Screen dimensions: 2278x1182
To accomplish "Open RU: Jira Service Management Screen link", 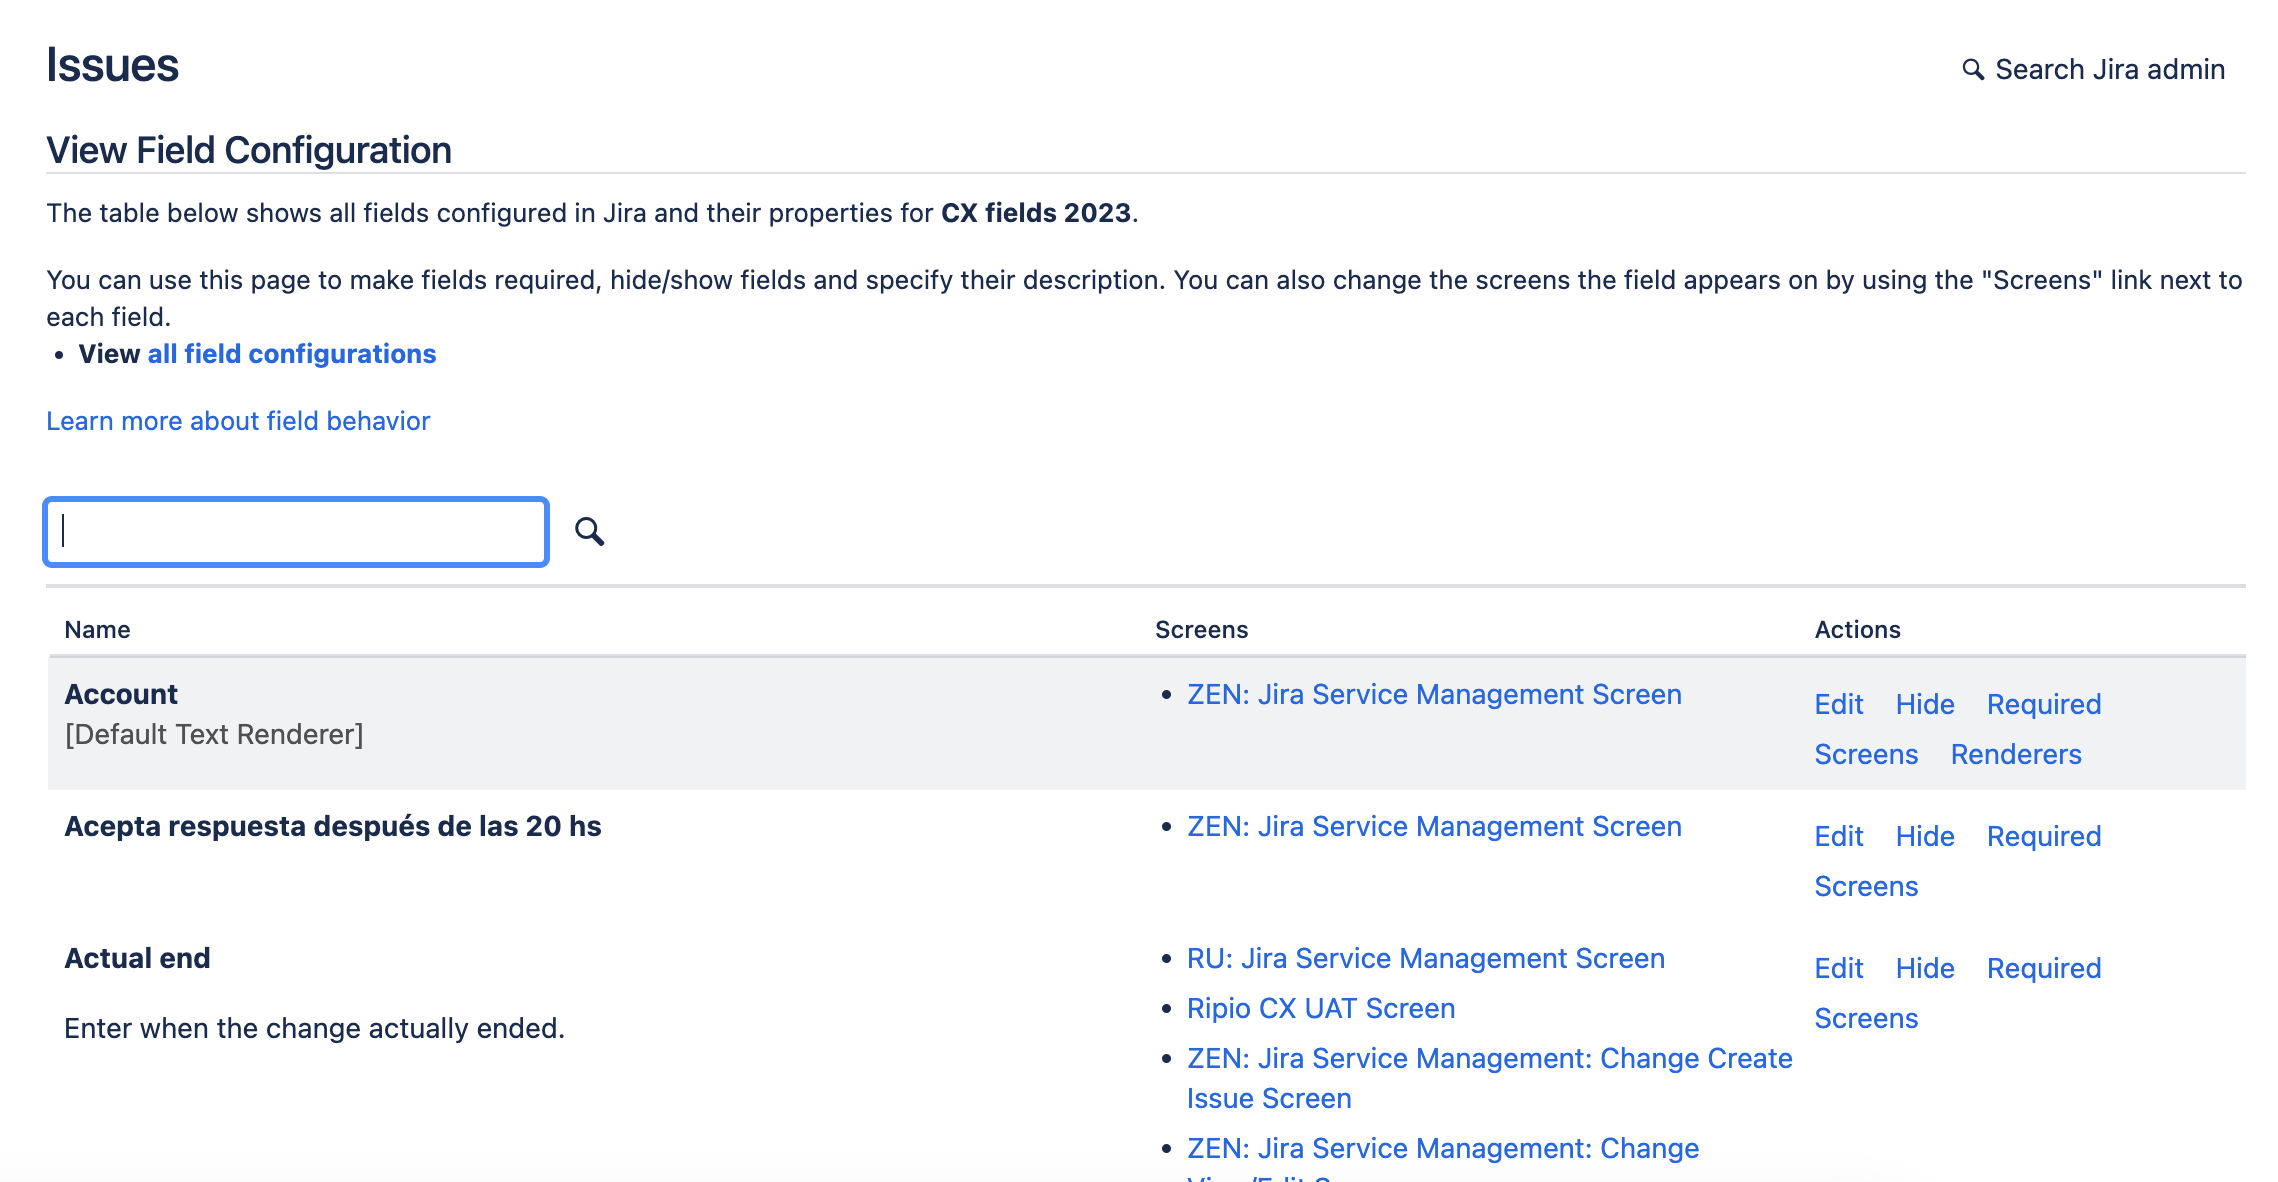I will pos(1426,958).
